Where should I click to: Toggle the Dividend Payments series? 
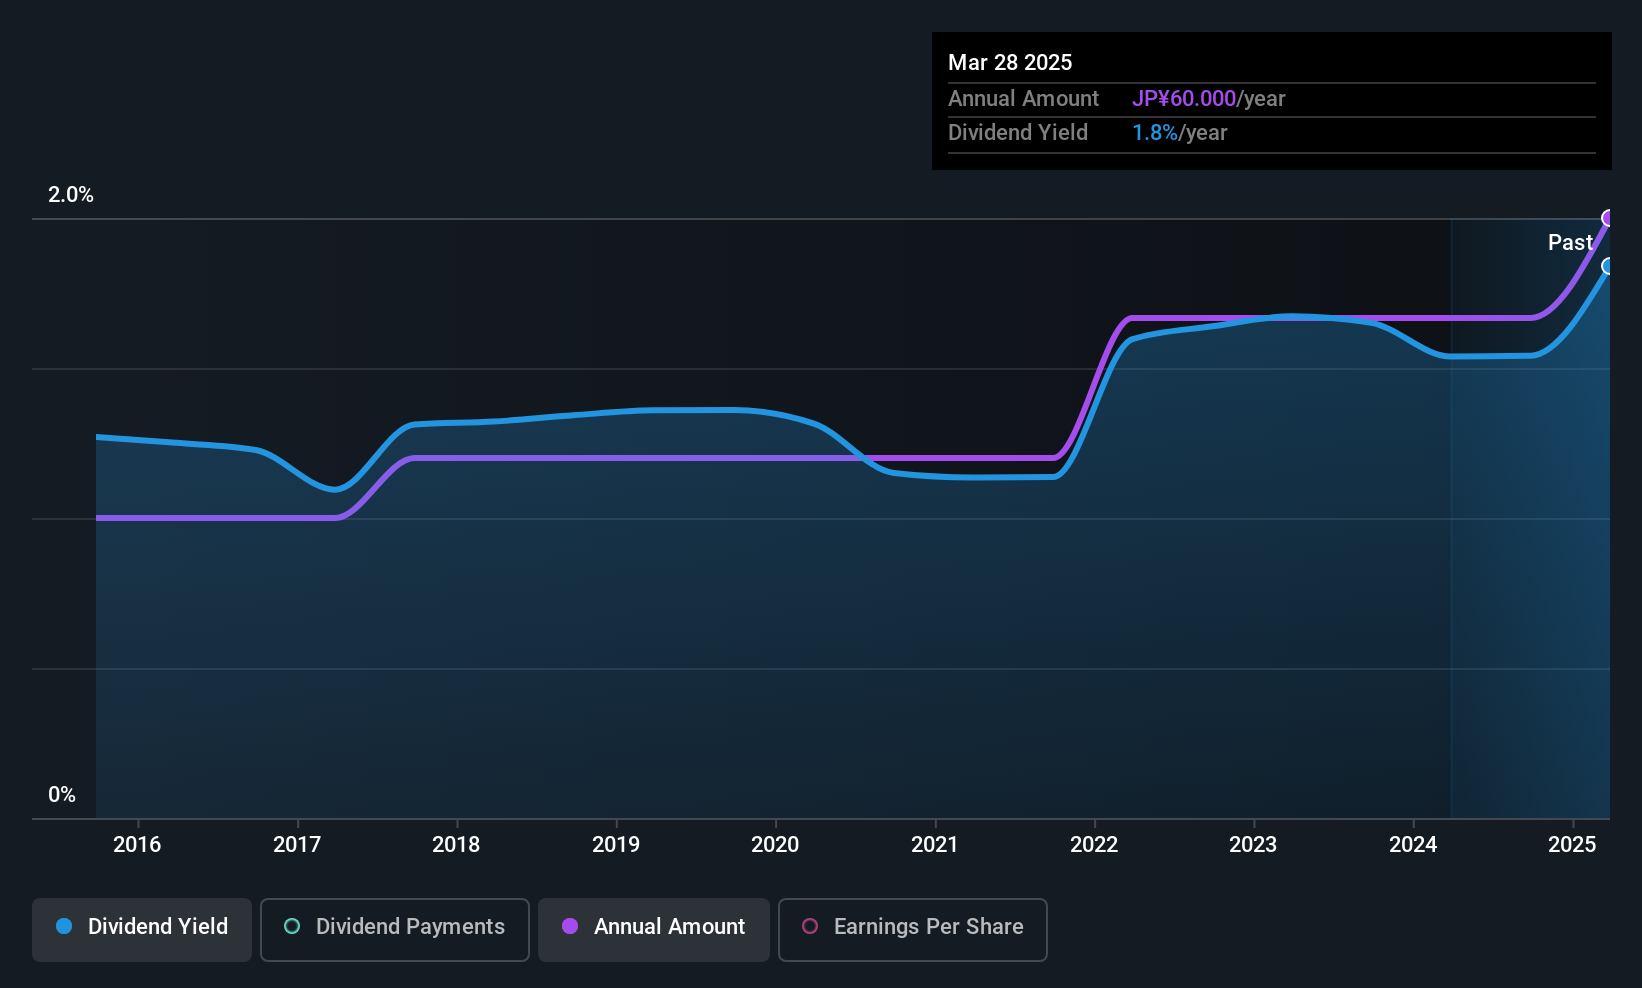(x=395, y=930)
